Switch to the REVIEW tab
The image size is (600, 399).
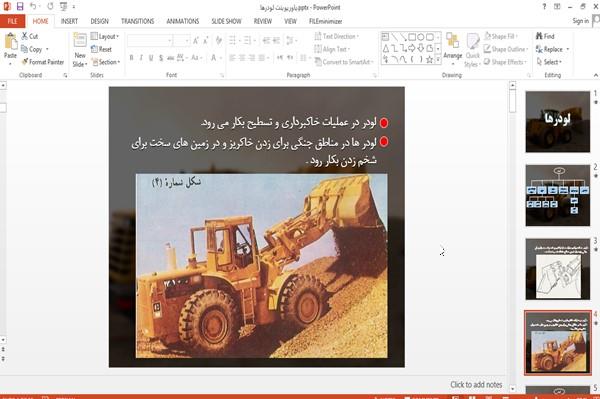tap(263, 21)
